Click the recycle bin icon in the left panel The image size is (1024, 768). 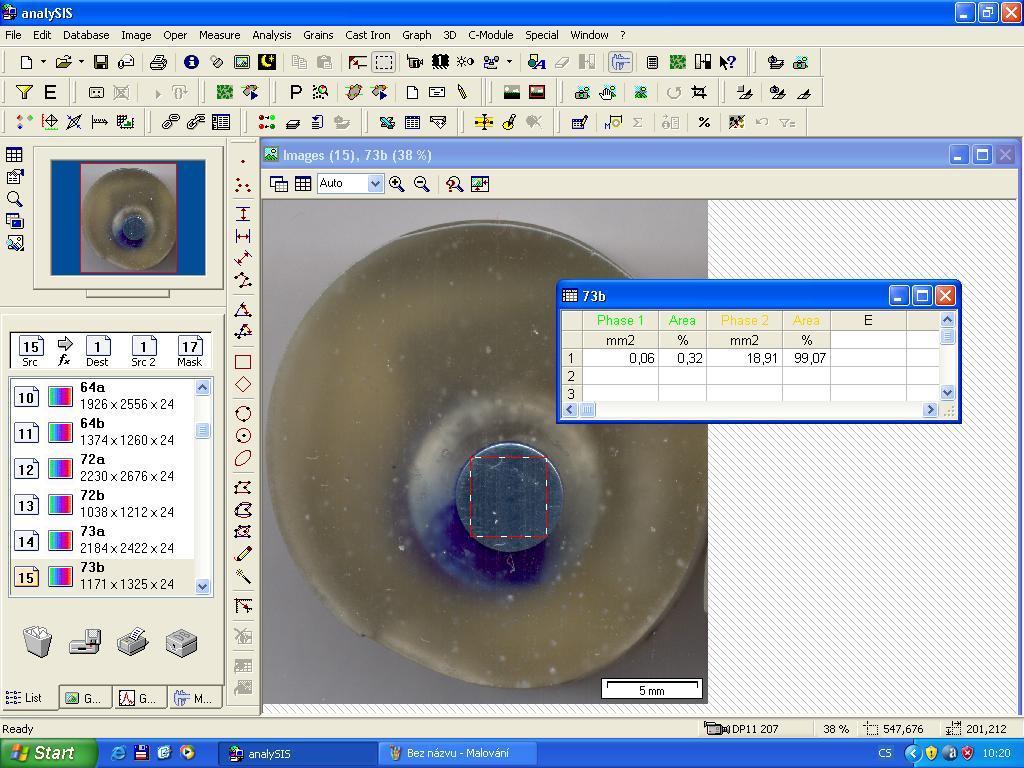[37, 641]
